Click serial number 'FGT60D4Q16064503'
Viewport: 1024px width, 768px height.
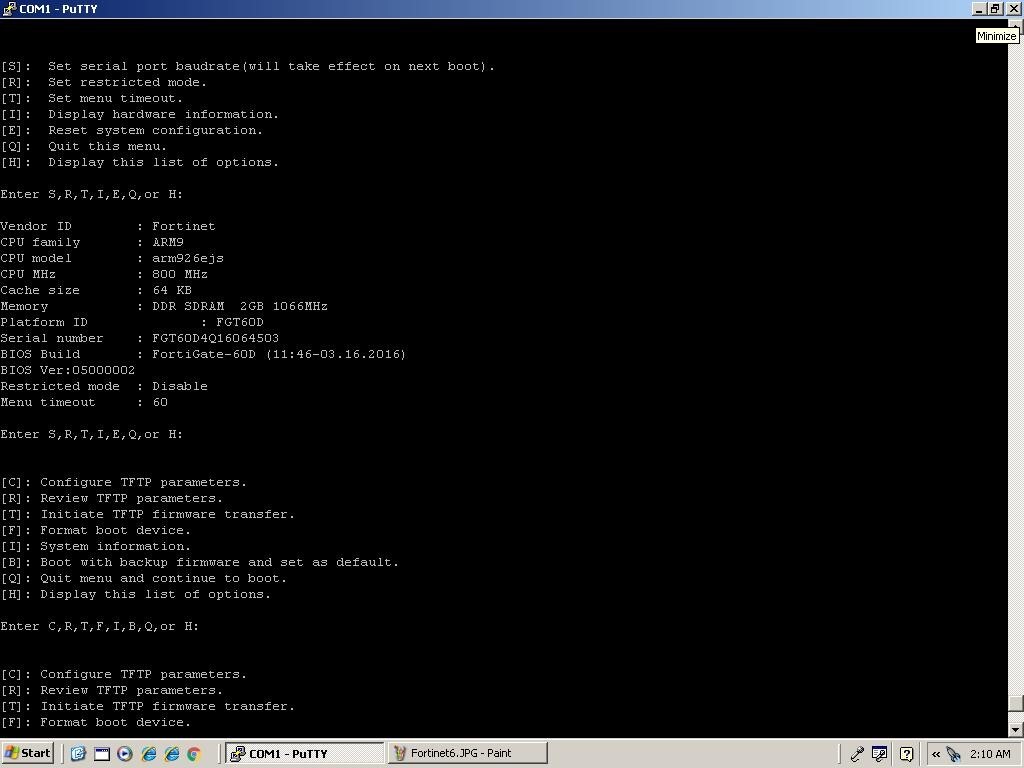coord(216,338)
